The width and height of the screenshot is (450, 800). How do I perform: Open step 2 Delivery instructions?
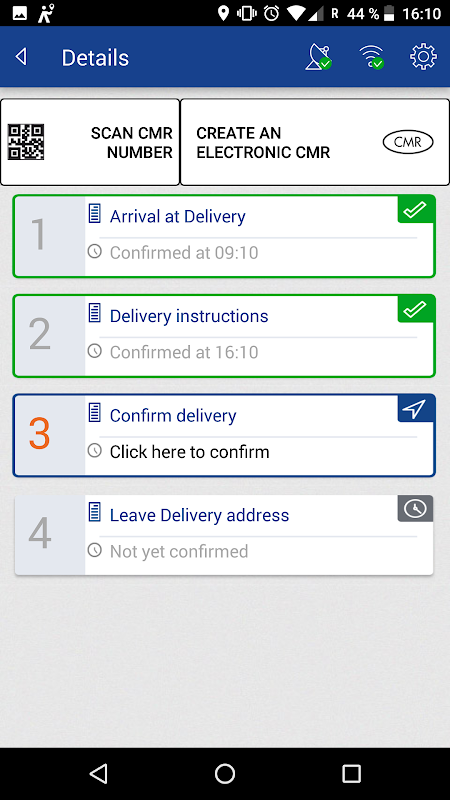tap(224, 336)
